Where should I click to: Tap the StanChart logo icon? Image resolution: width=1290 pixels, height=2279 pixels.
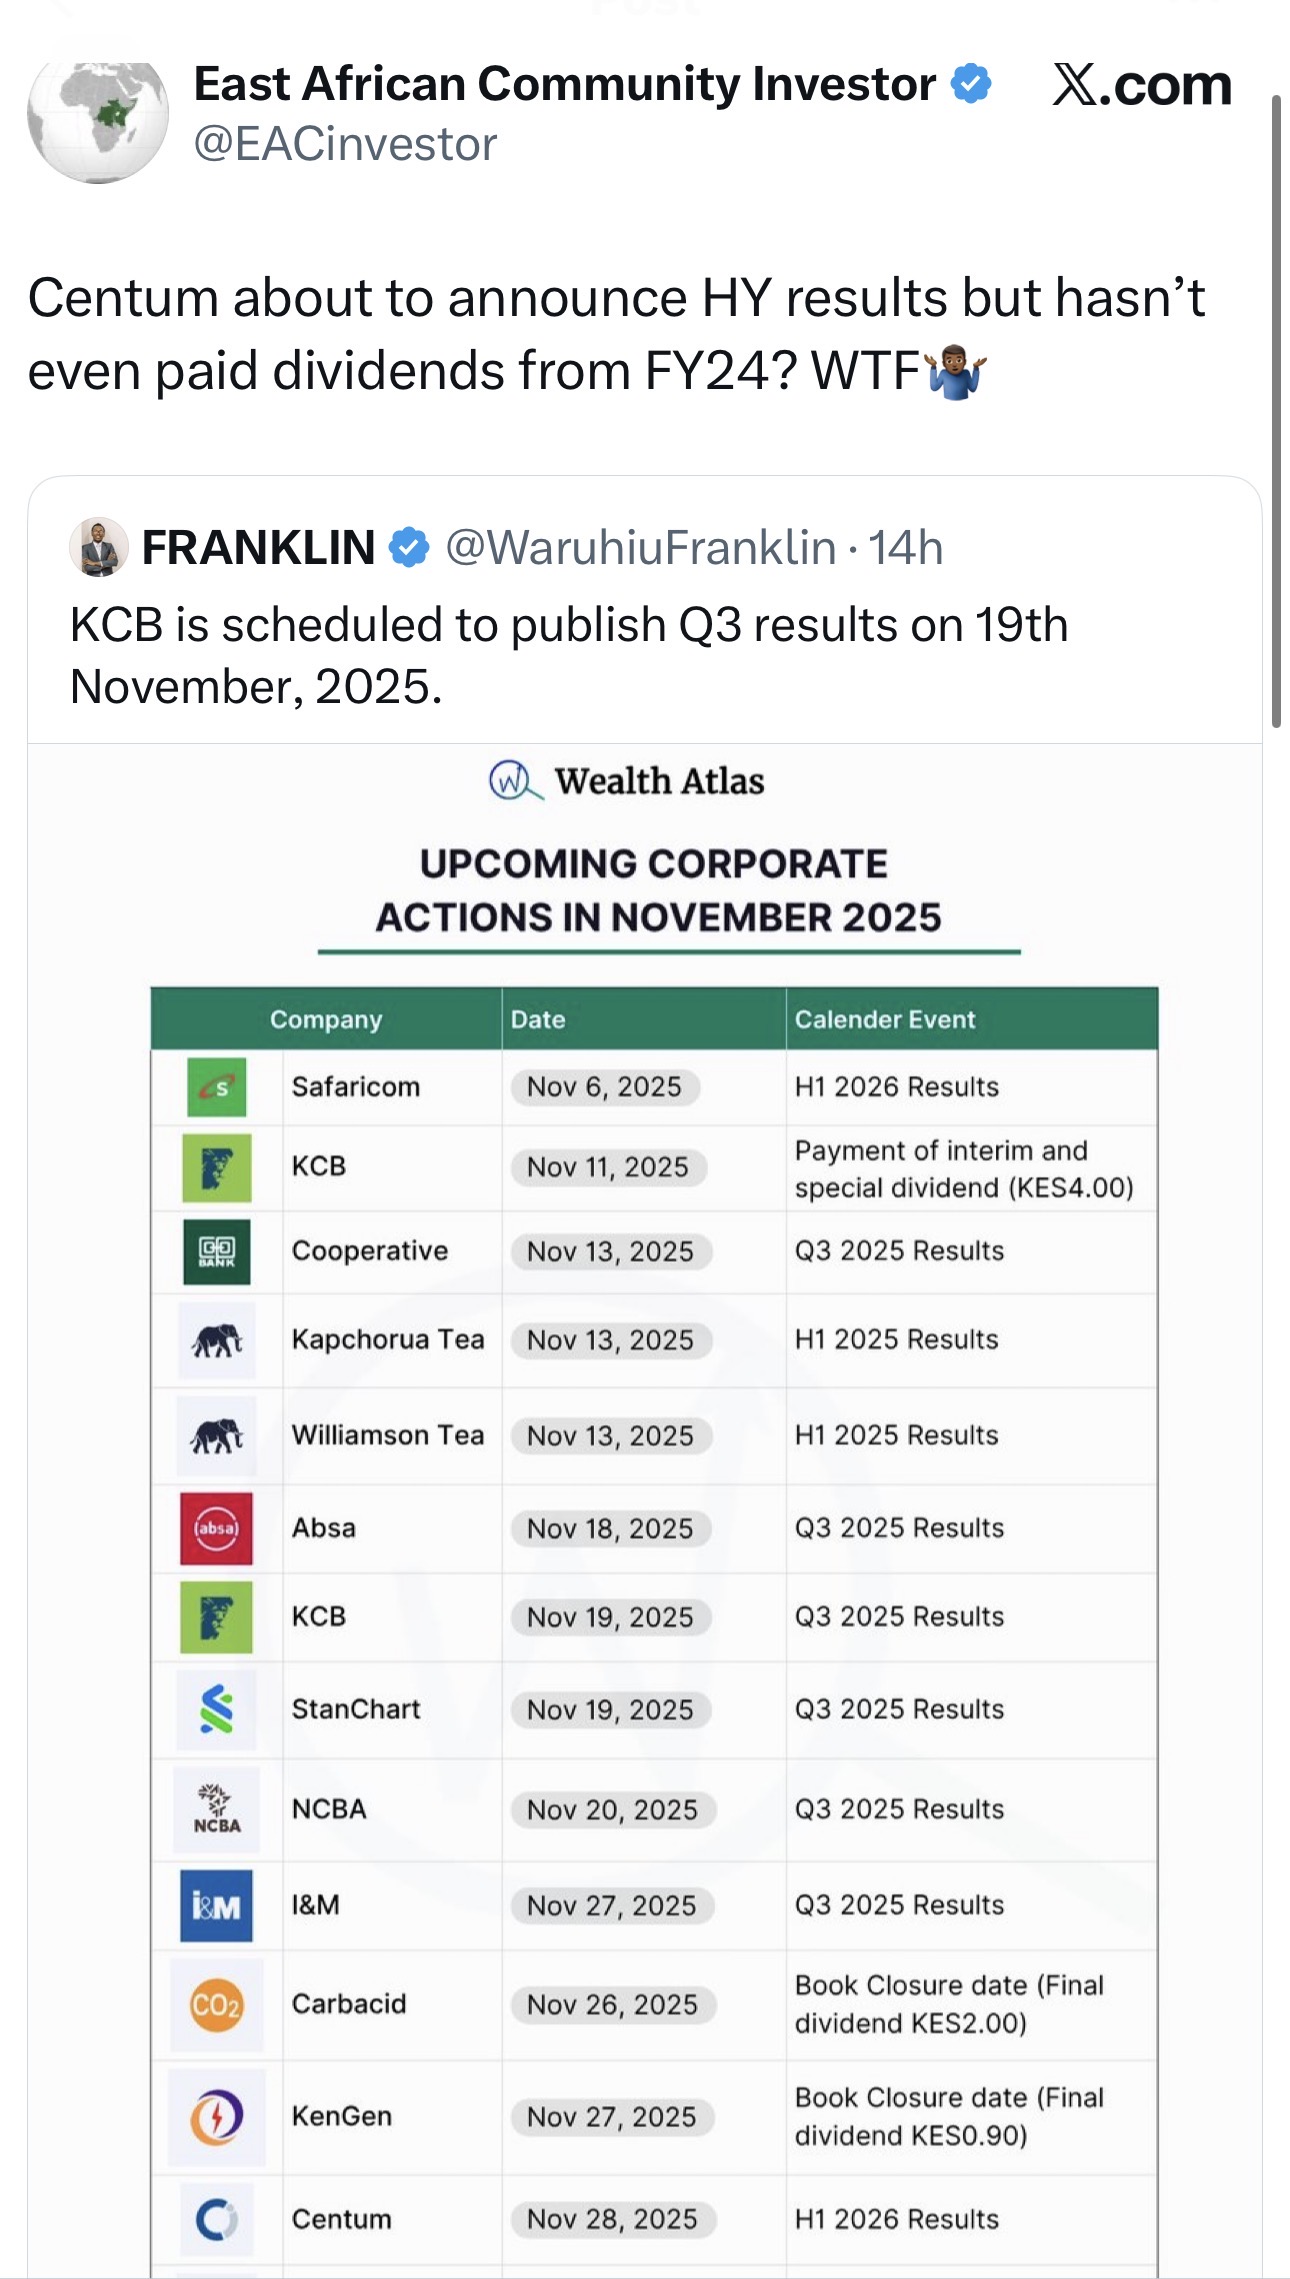click(x=217, y=1709)
